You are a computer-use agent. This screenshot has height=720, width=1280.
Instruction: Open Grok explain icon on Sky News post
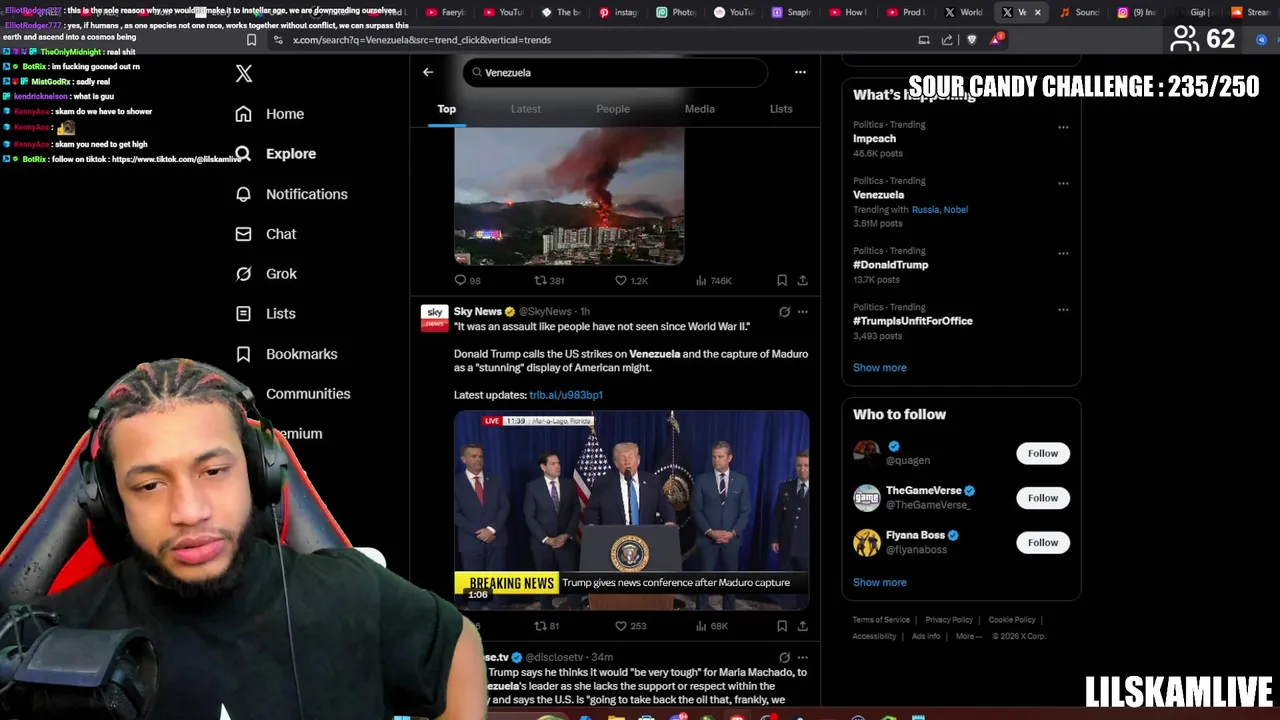(x=784, y=312)
